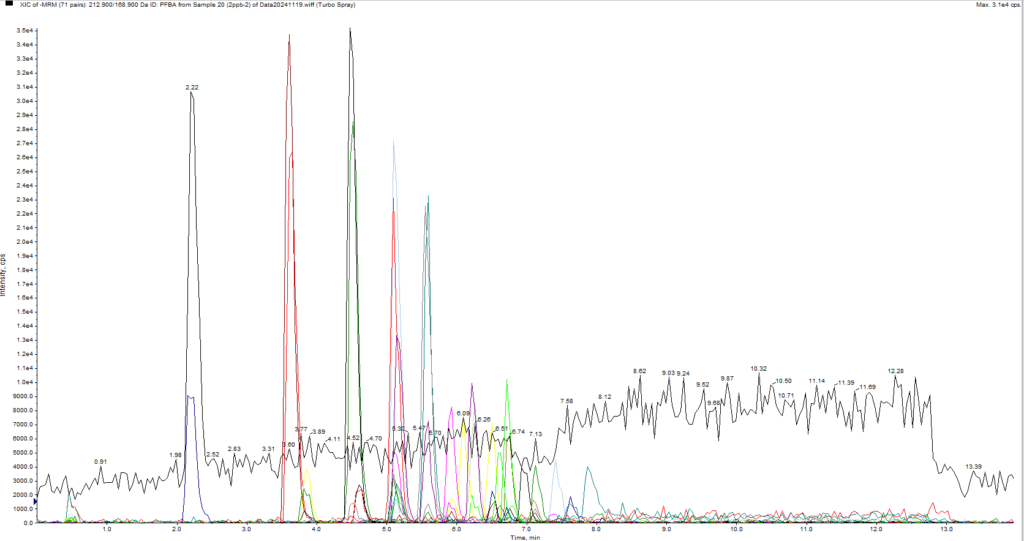Select the peak label 0.91

pos(100,461)
